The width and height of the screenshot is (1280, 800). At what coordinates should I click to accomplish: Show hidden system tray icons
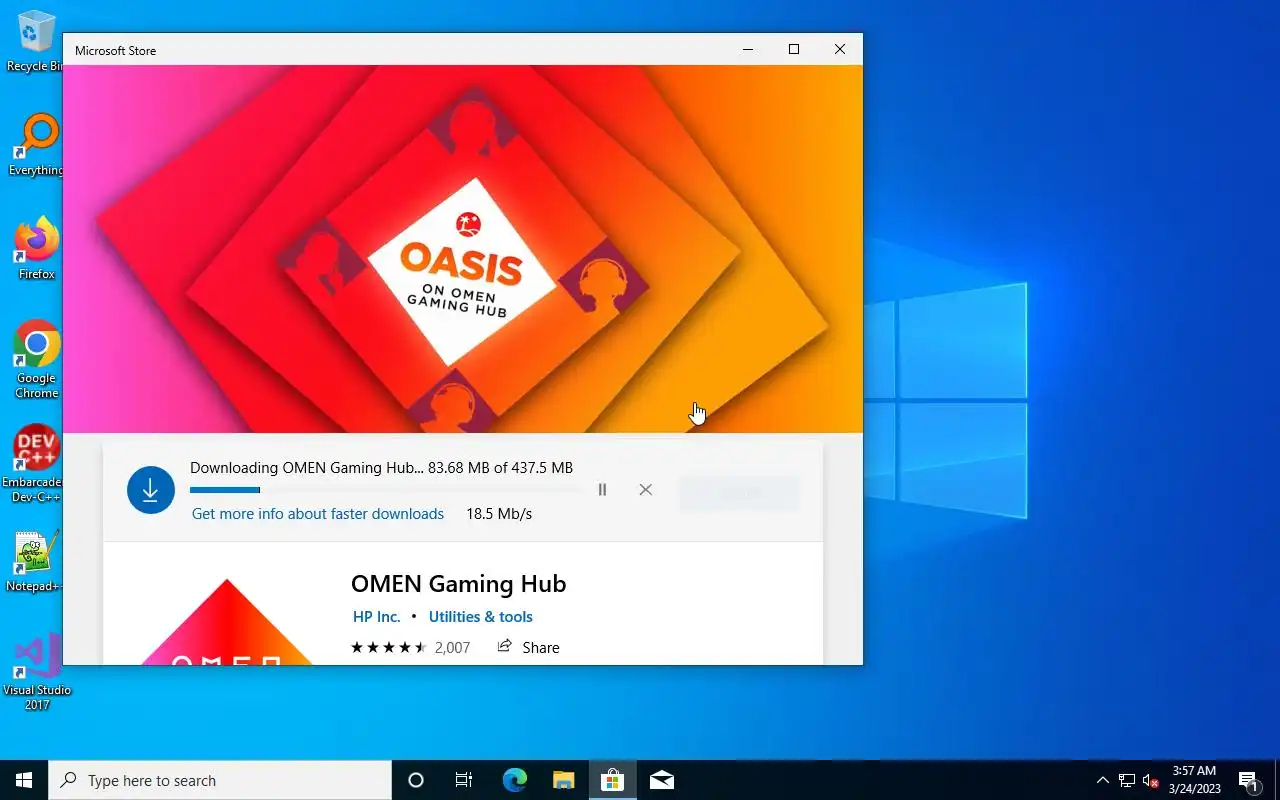click(x=1103, y=780)
